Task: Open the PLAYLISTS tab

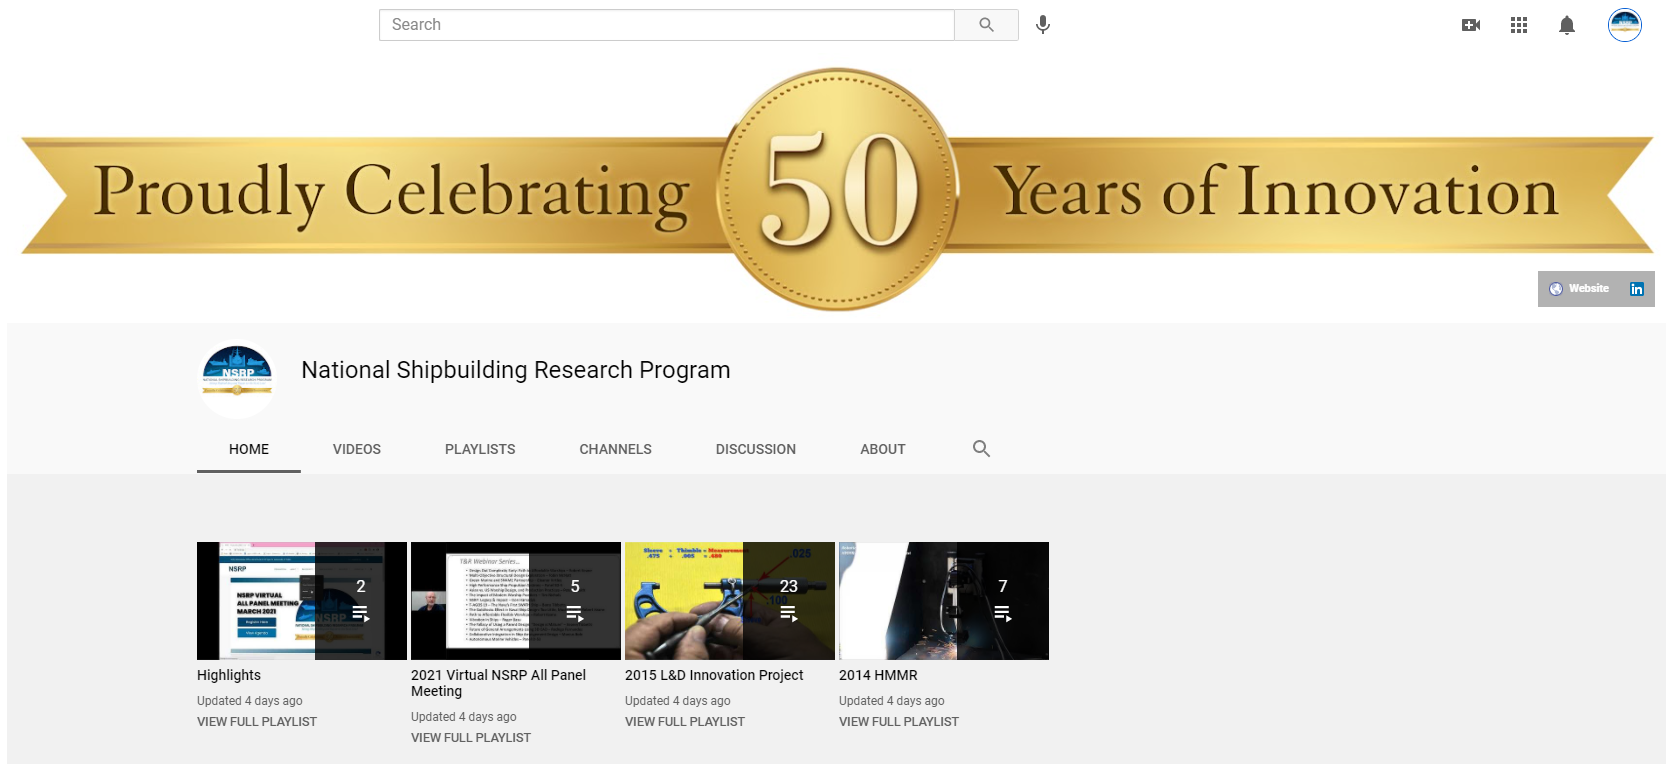Action: 480,449
